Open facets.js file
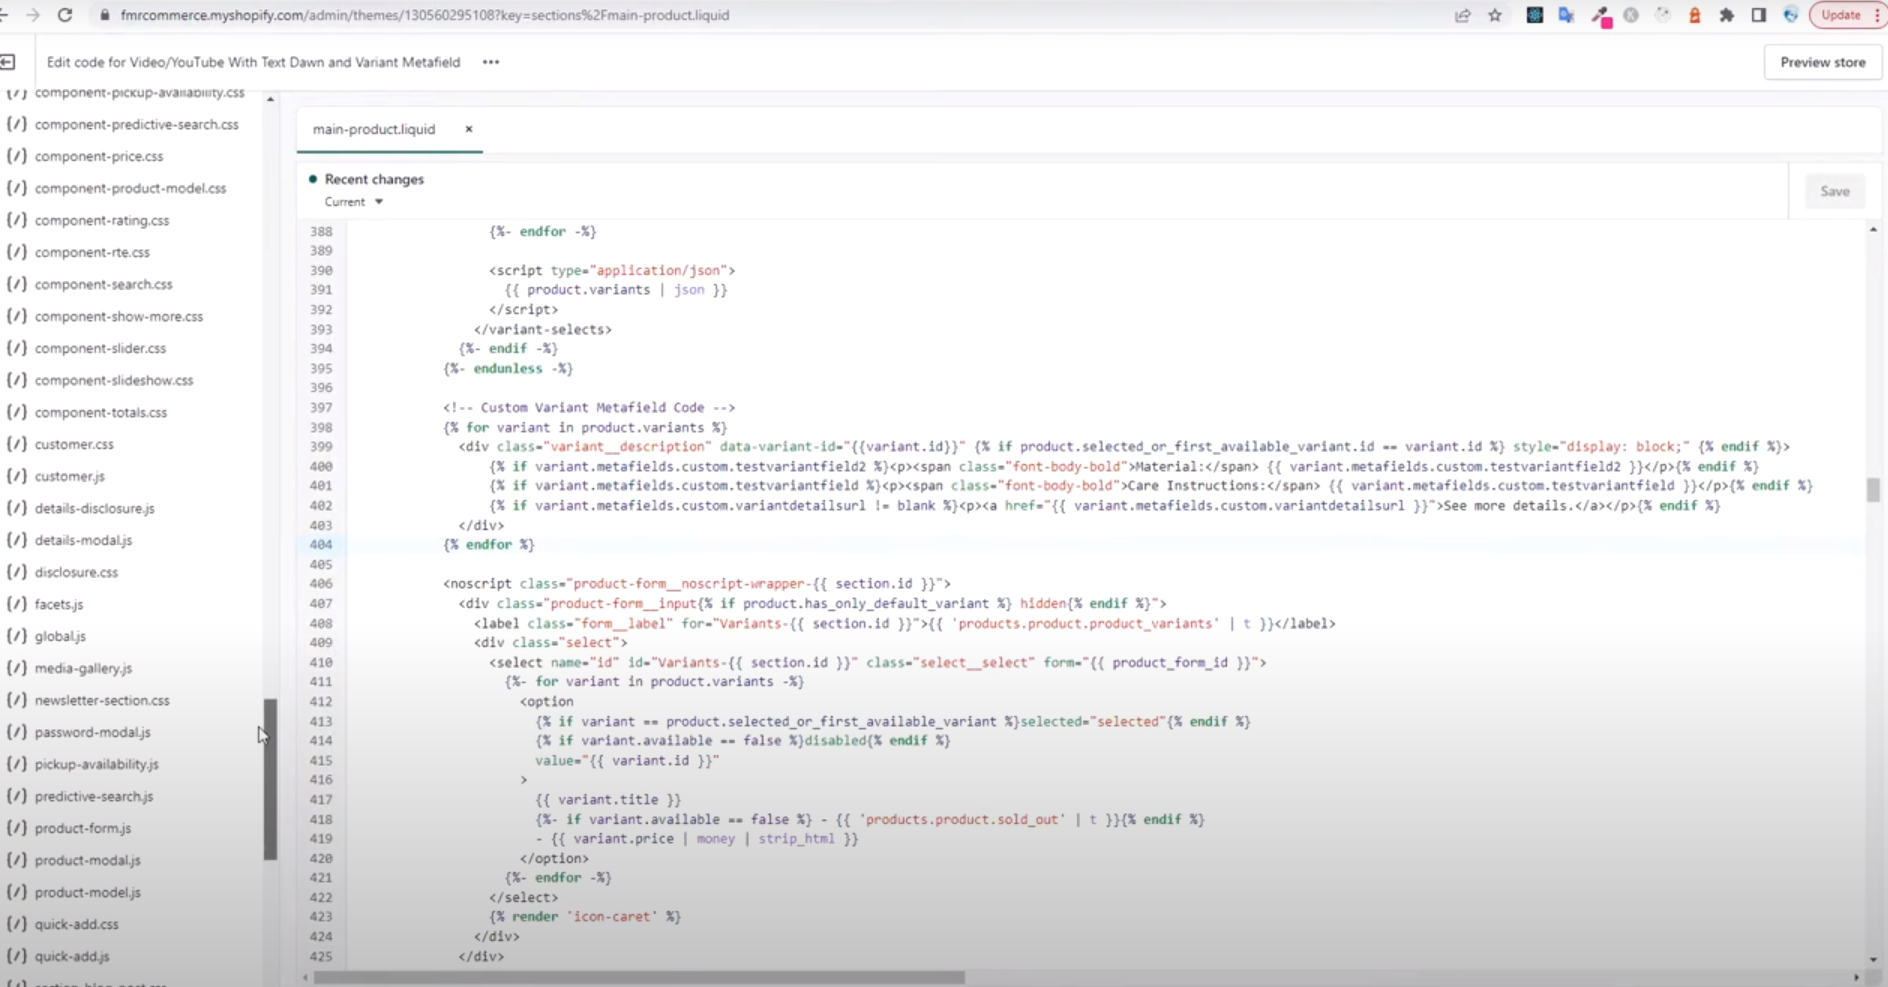The image size is (1888, 987). [58, 604]
